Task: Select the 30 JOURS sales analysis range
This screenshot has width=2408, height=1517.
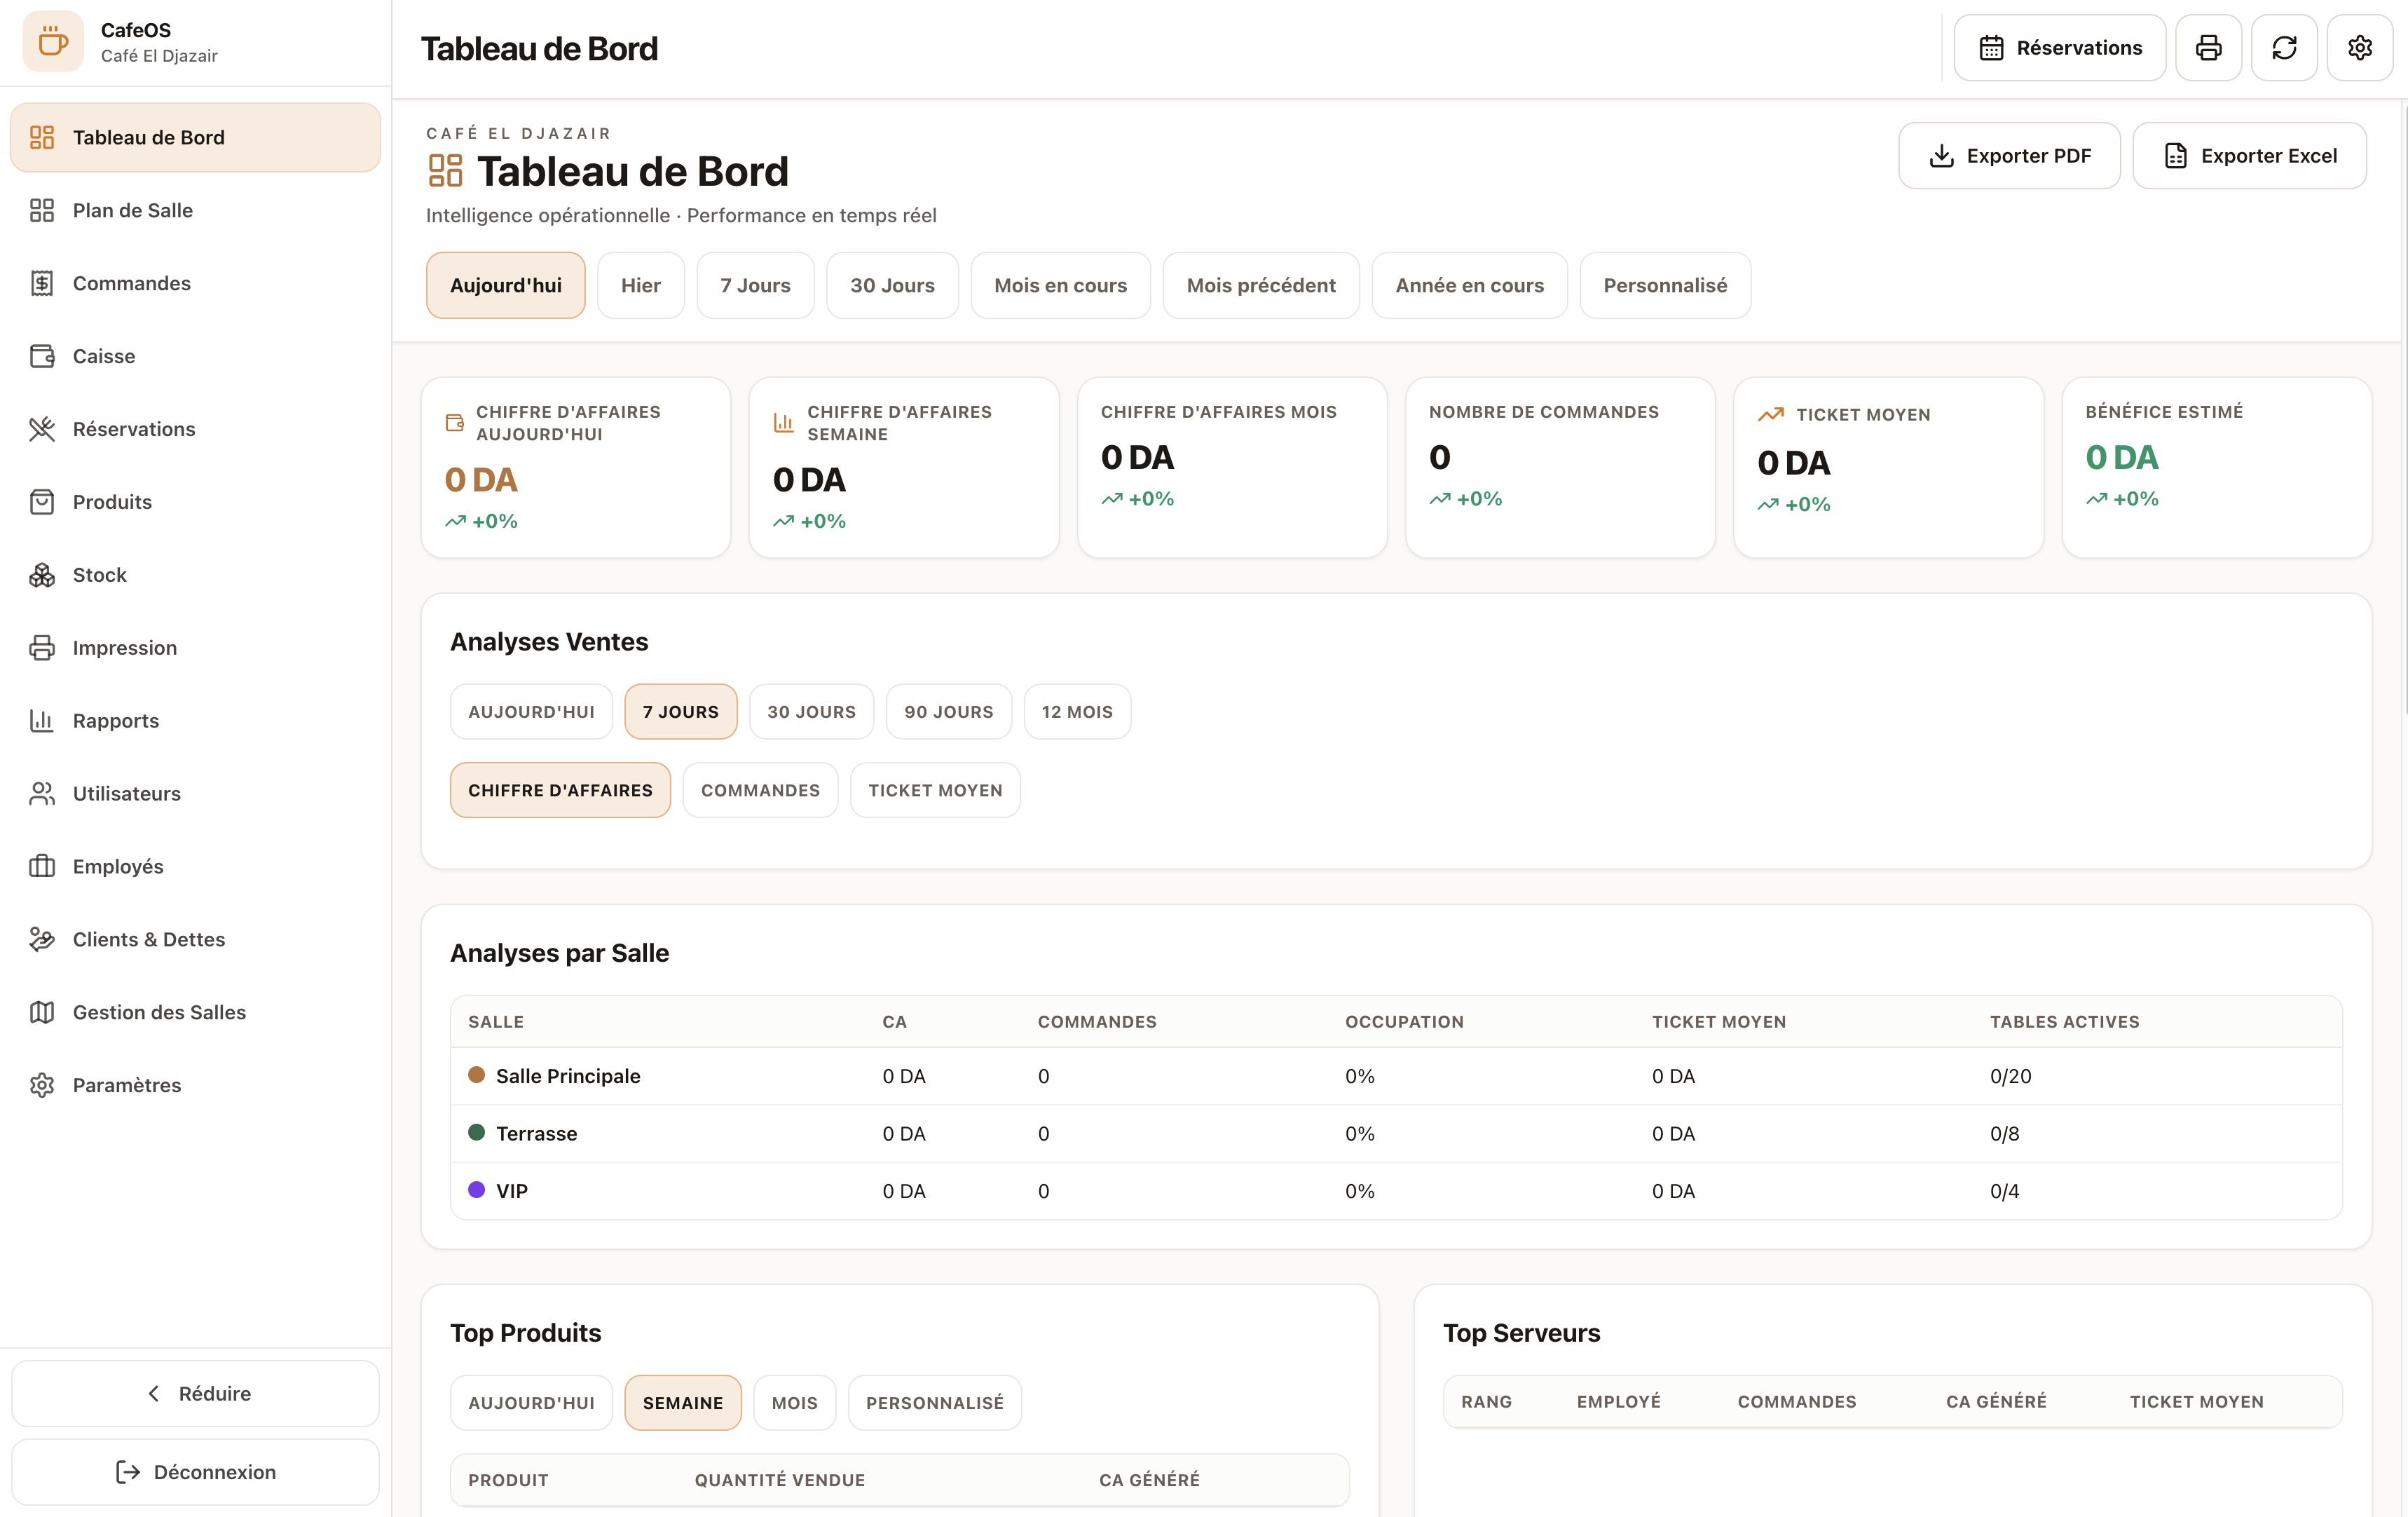Action: coord(811,712)
